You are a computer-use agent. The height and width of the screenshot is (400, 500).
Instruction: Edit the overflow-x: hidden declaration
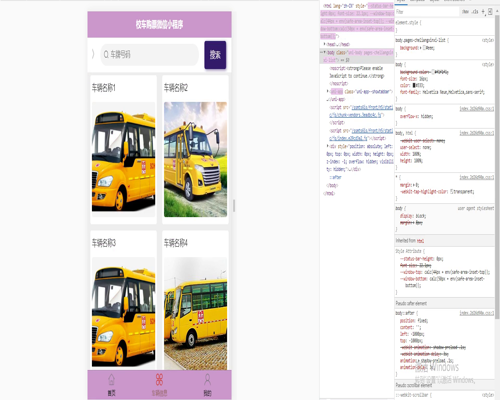[x=416, y=116]
